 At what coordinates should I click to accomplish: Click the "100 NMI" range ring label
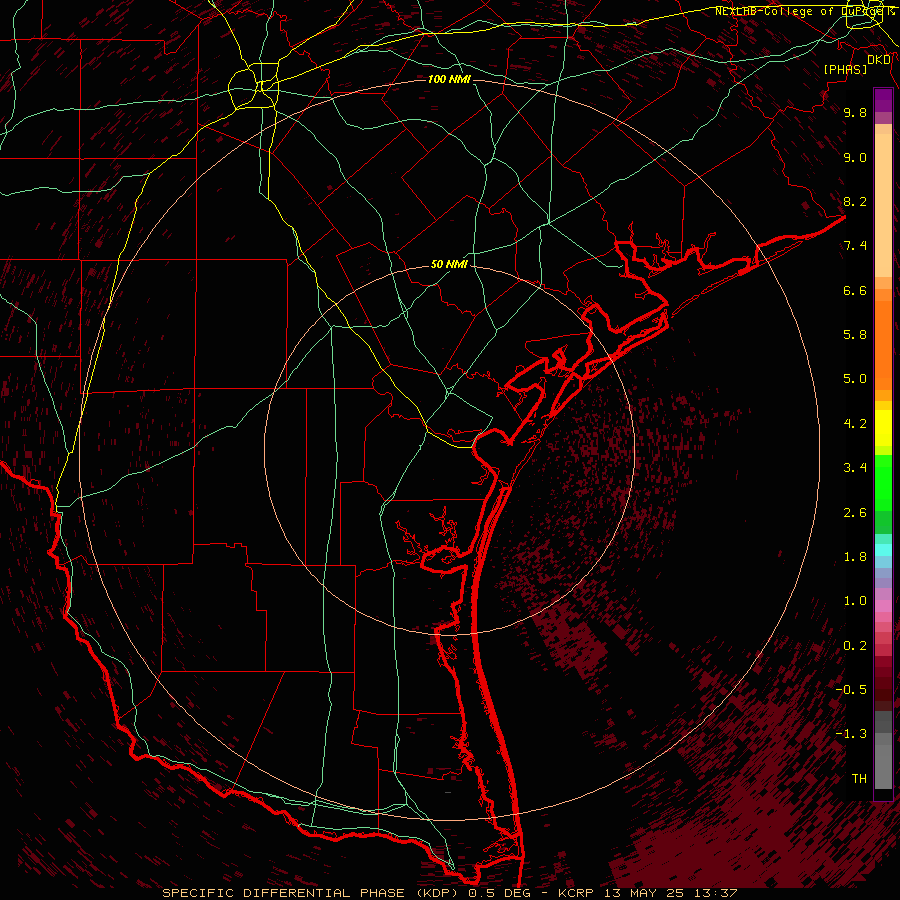[x=449, y=79]
